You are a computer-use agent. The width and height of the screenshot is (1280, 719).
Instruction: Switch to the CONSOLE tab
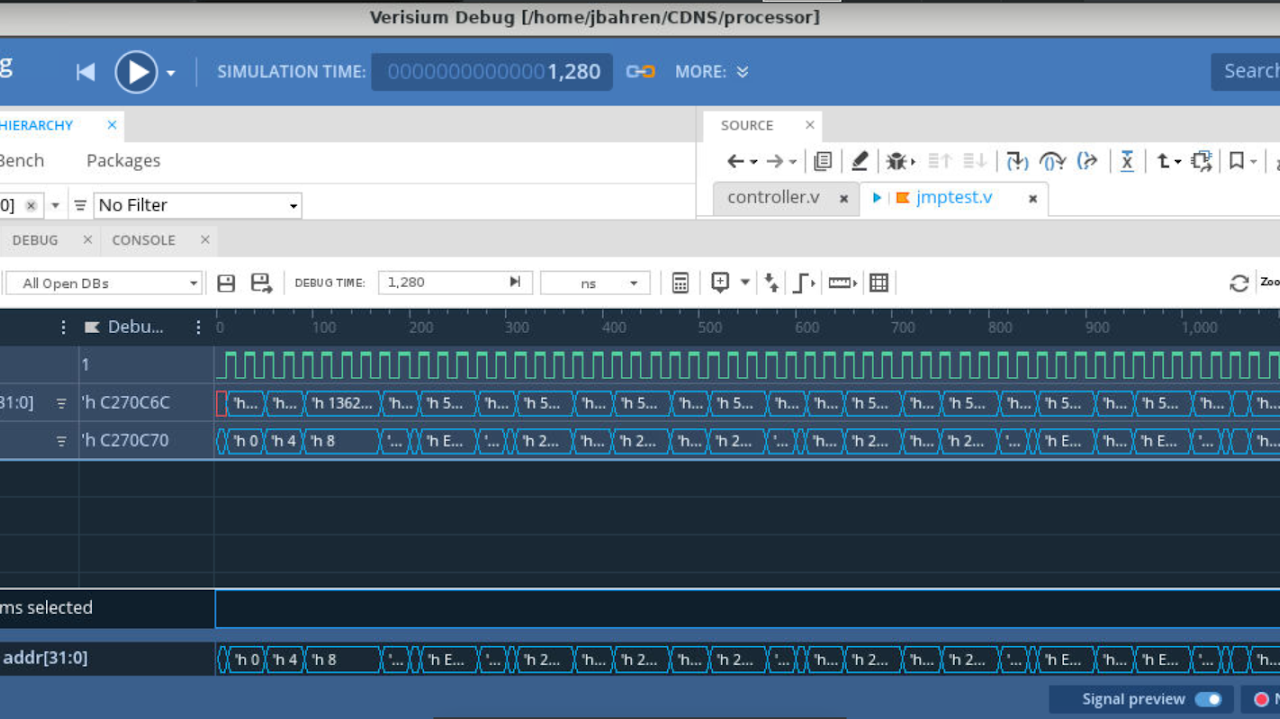143,240
